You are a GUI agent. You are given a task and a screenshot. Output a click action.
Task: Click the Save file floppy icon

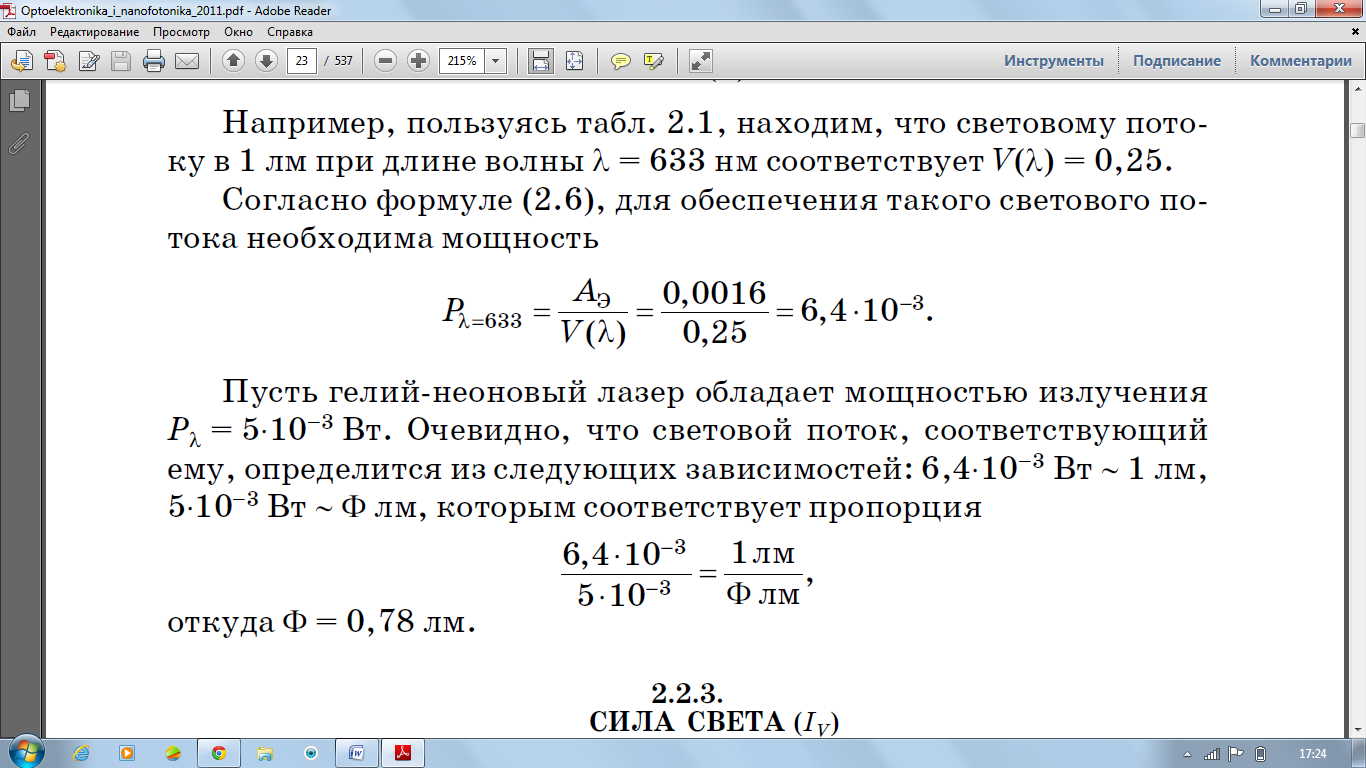pos(121,61)
